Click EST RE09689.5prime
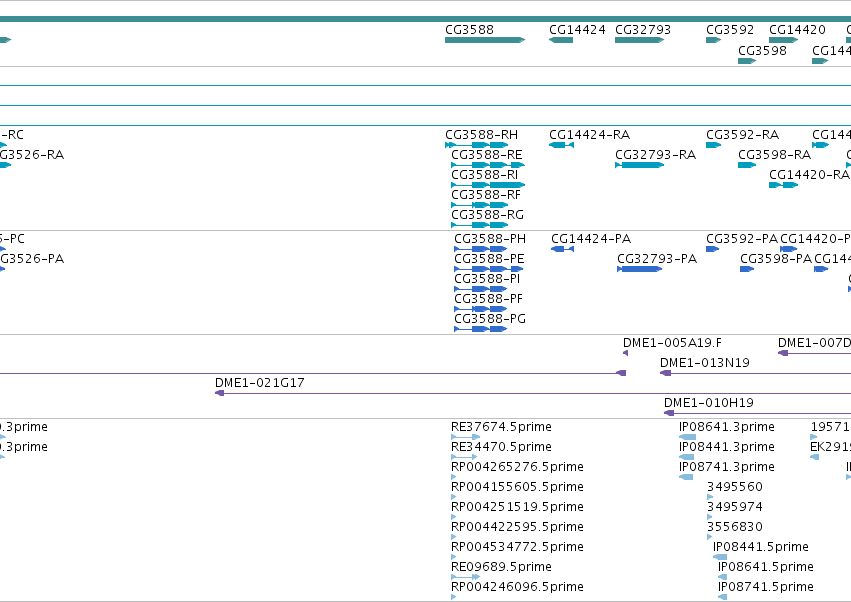The image size is (851, 602). click(x=466, y=578)
